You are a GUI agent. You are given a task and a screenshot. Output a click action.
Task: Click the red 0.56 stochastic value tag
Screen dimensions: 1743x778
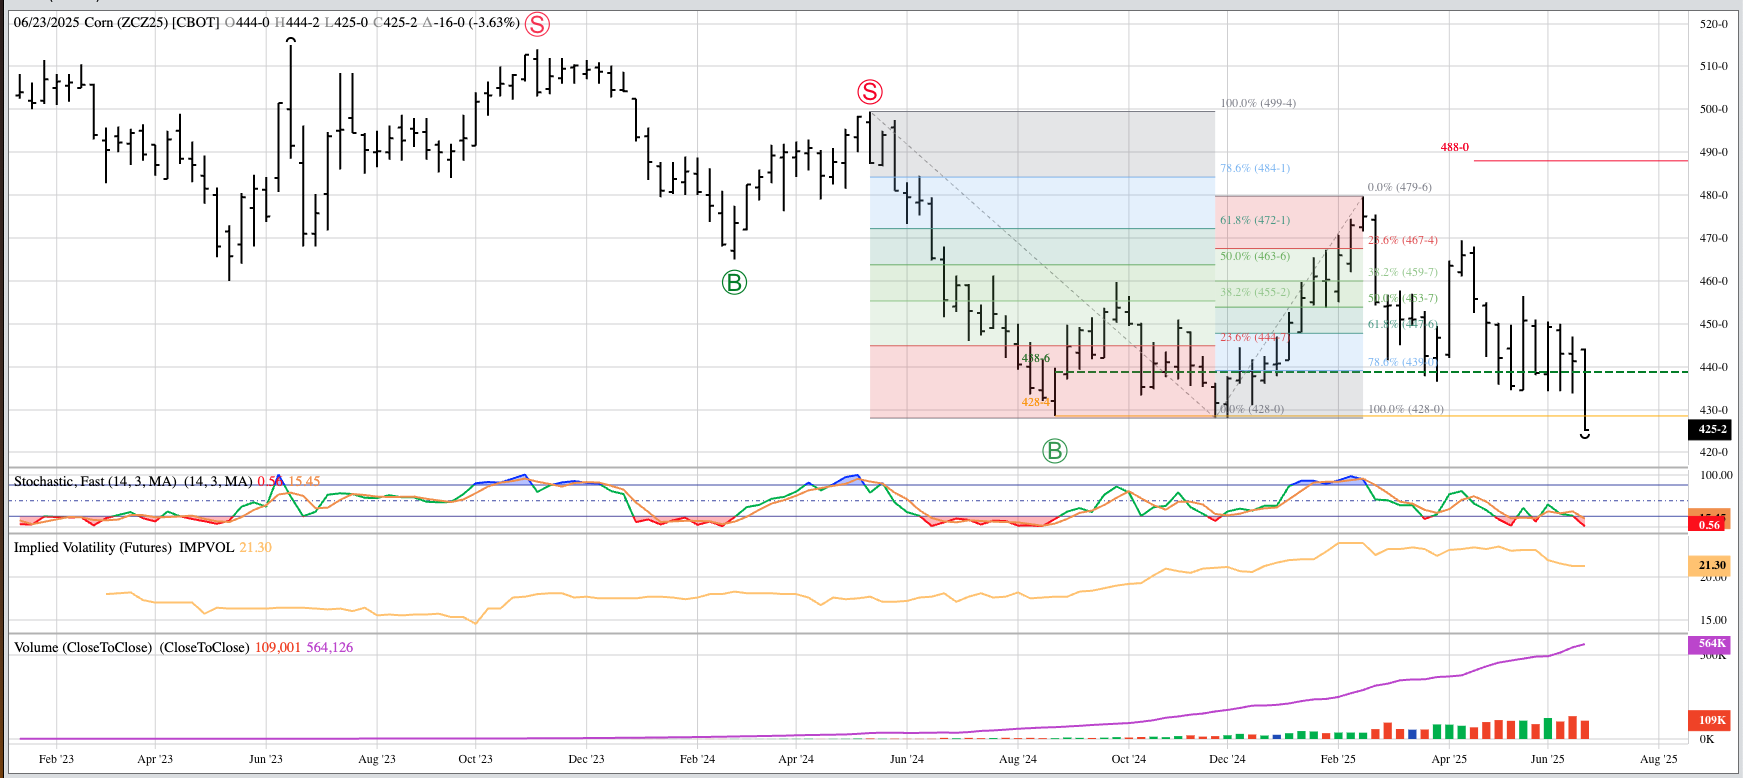tap(1709, 525)
